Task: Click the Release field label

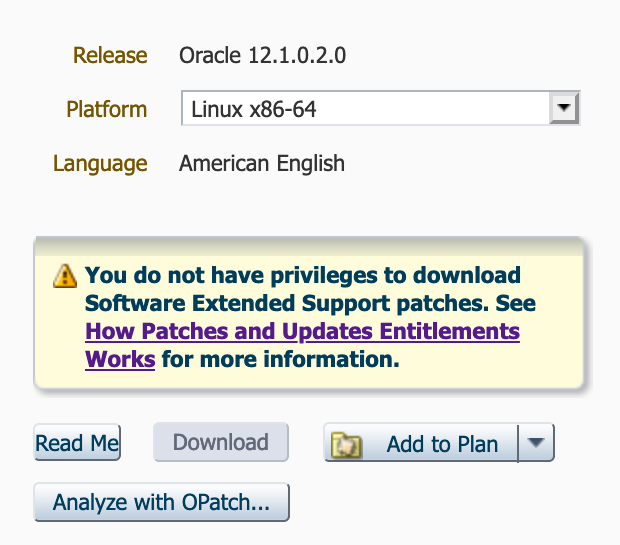Action: [110, 55]
